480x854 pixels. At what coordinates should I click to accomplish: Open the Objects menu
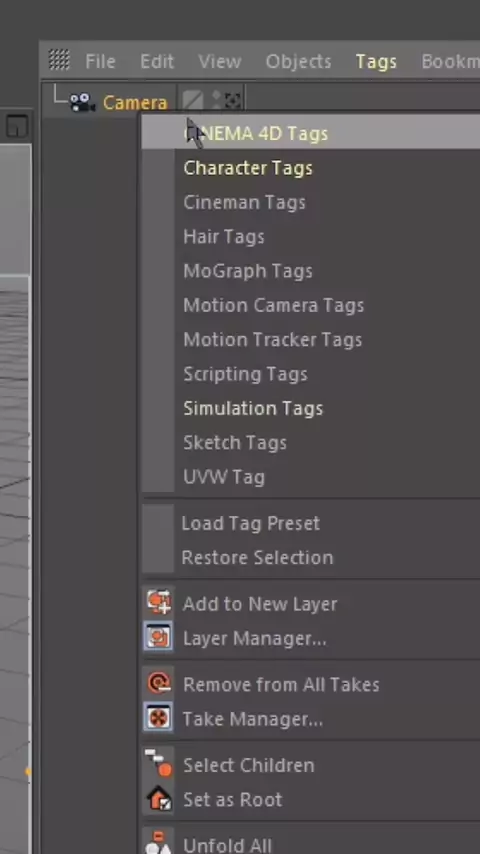[x=298, y=62]
